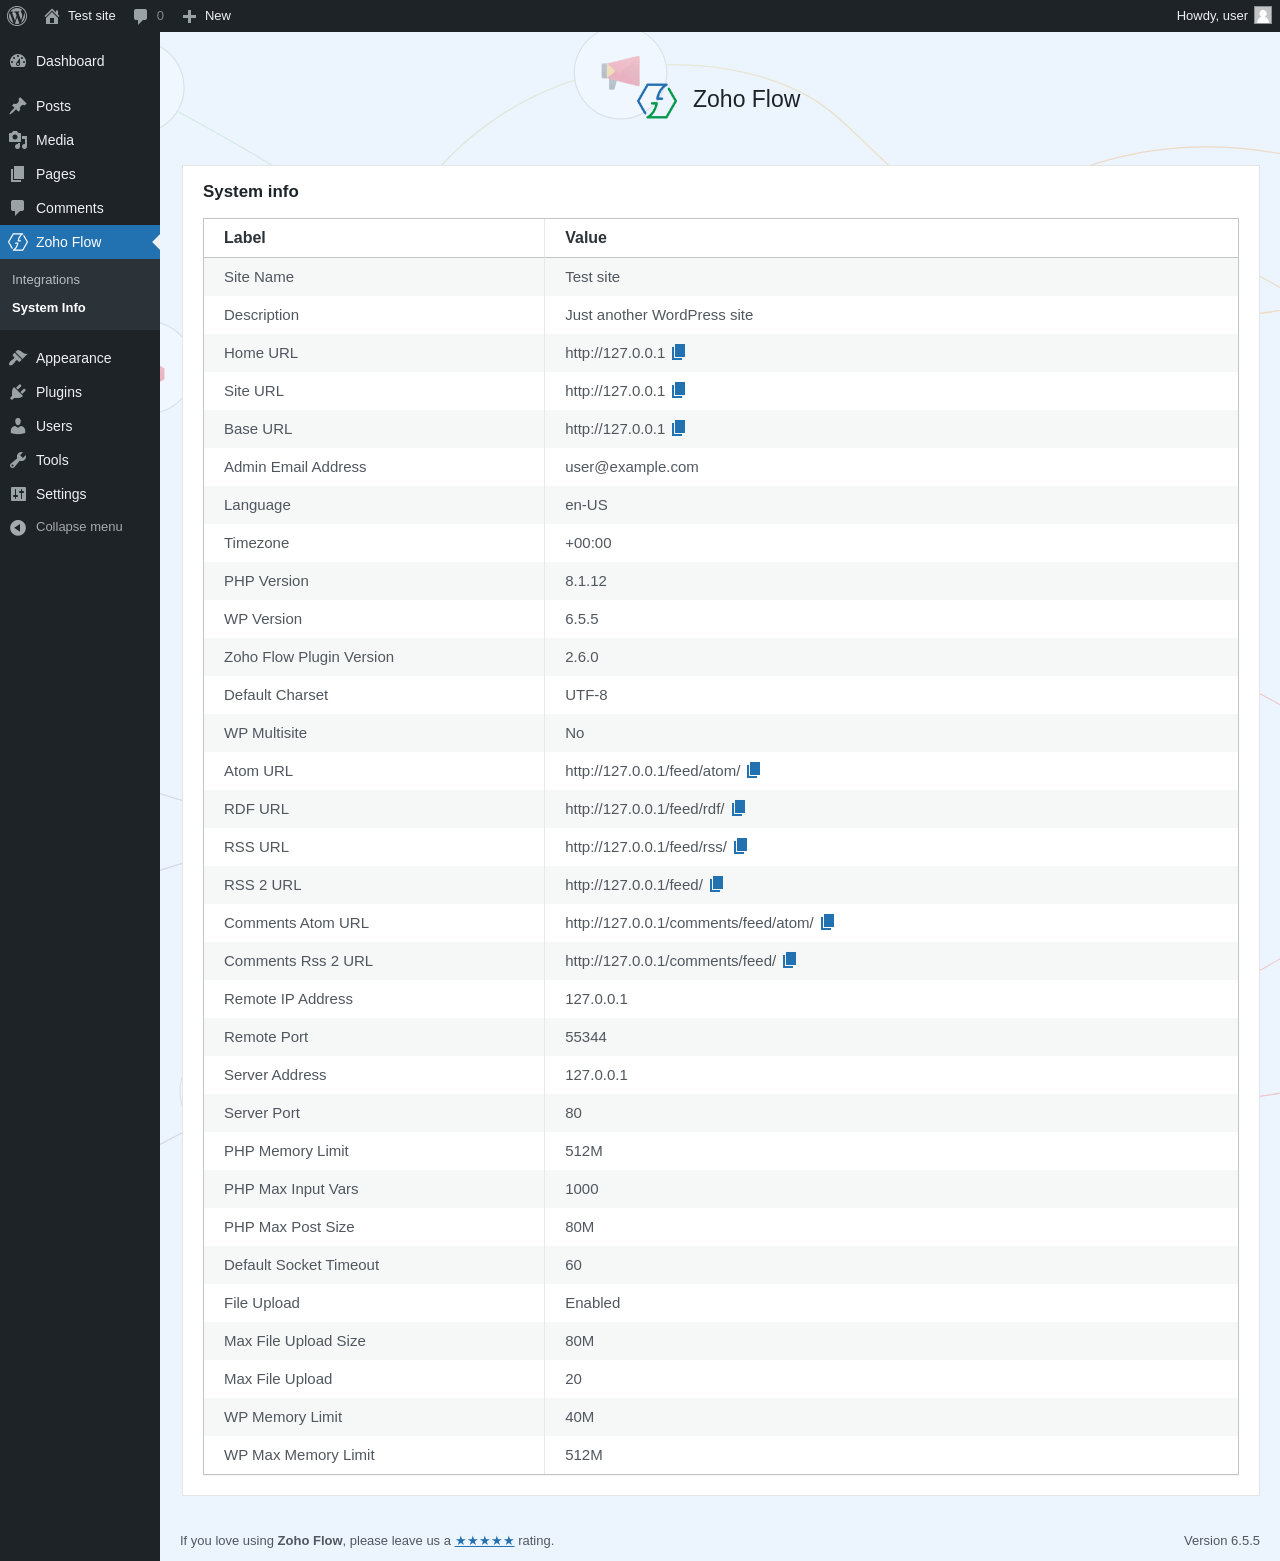Click the Default Charset value UTF-8
Viewport: 1280px width, 1561px height.
pyautogui.click(x=586, y=695)
